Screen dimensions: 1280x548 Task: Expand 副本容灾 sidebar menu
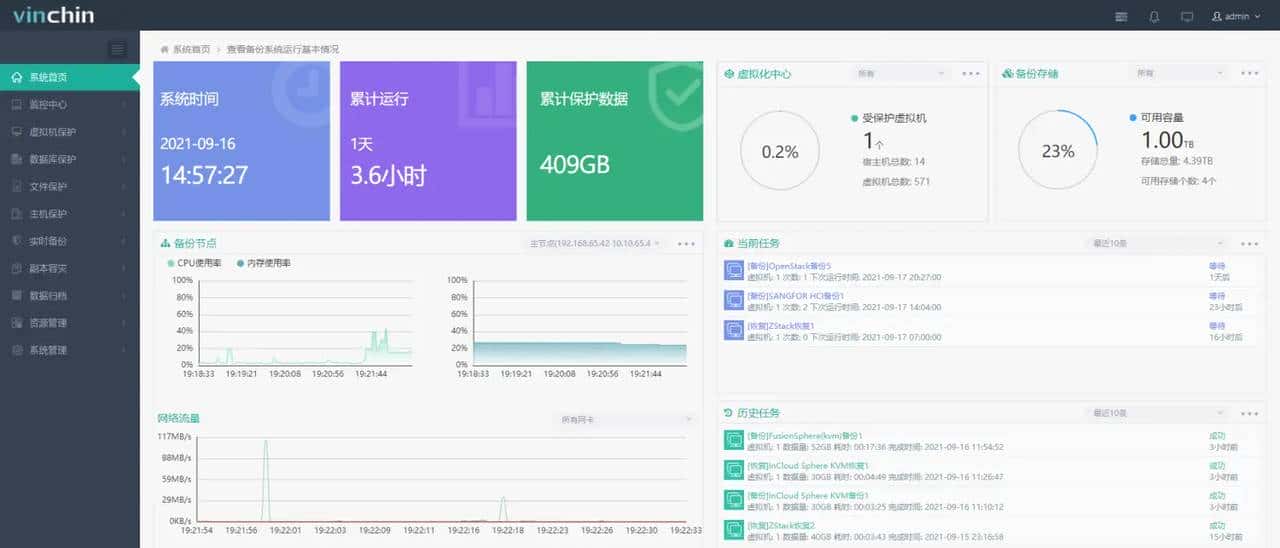point(70,268)
